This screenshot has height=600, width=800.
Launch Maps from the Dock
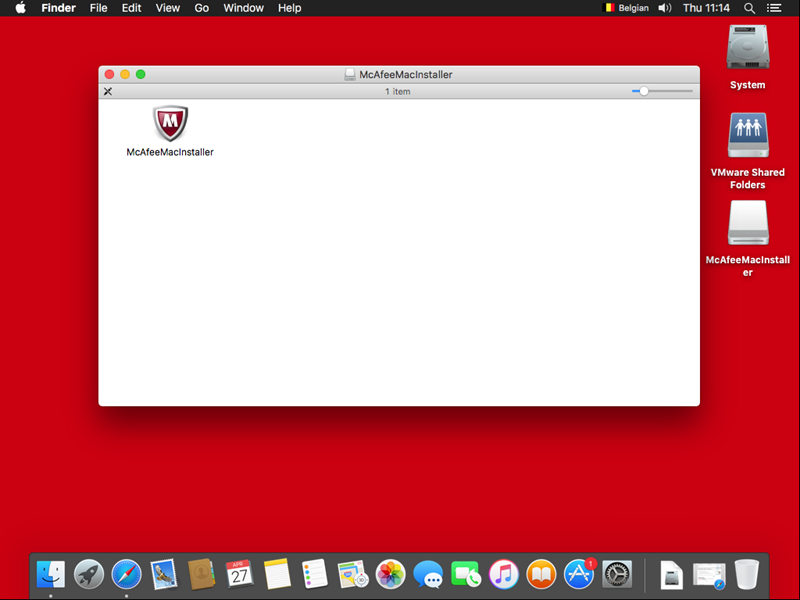353,573
